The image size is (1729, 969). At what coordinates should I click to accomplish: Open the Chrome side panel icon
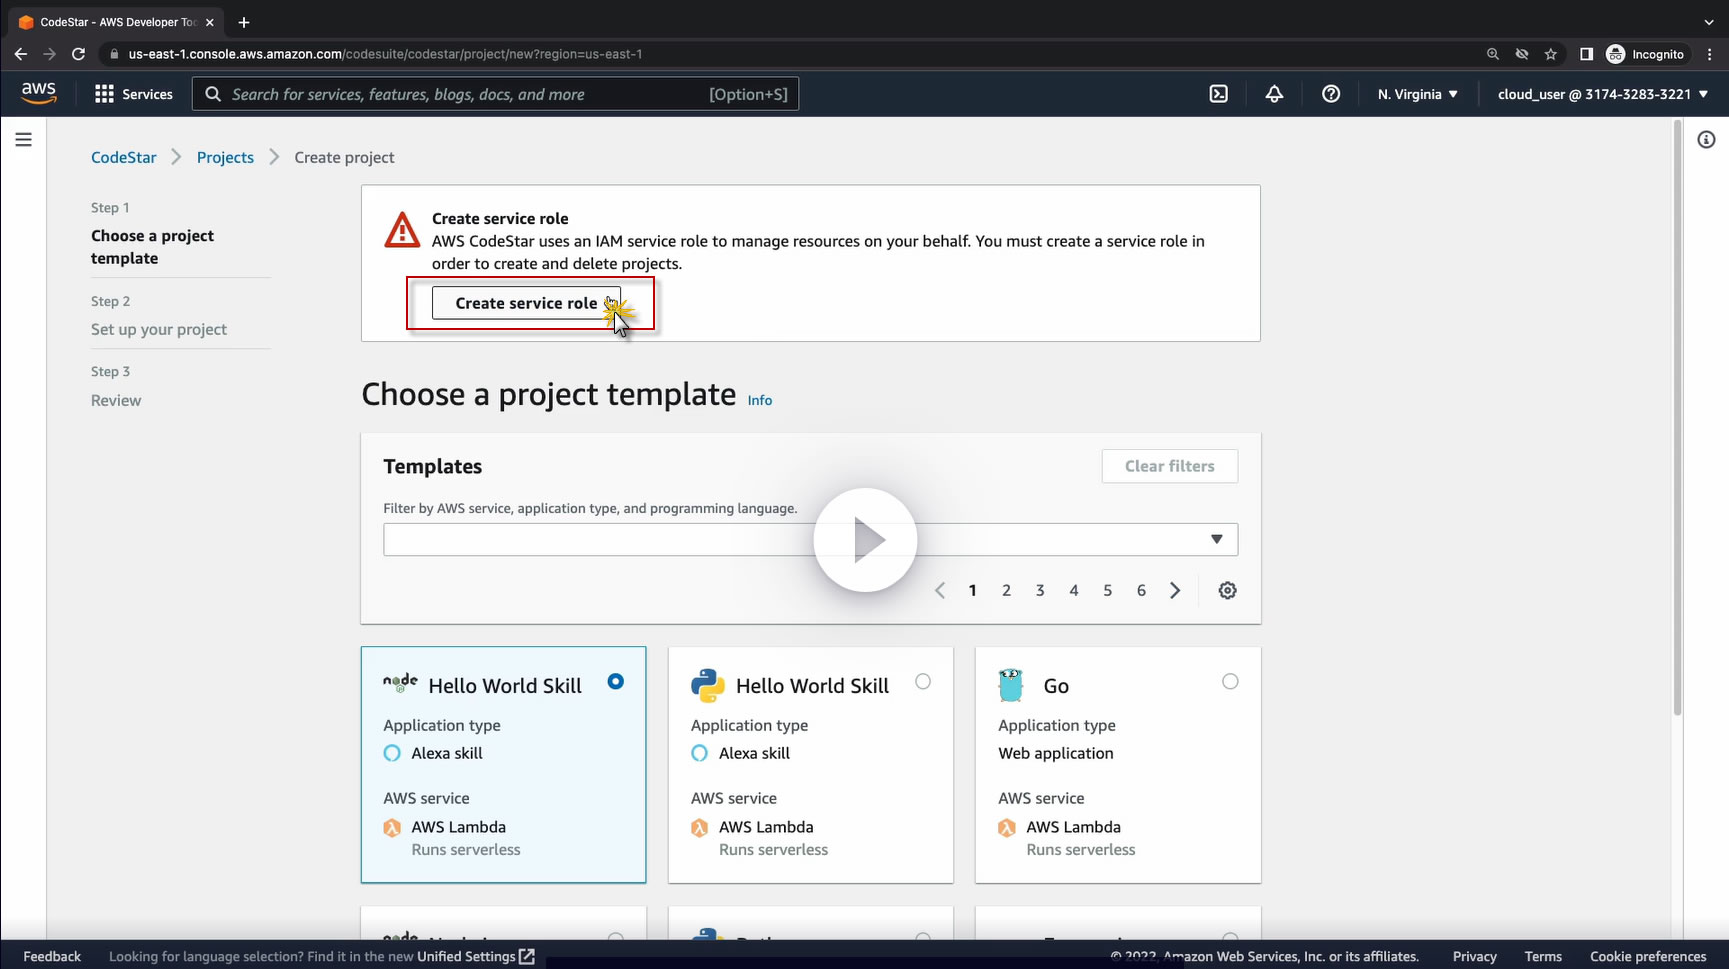click(1586, 54)
